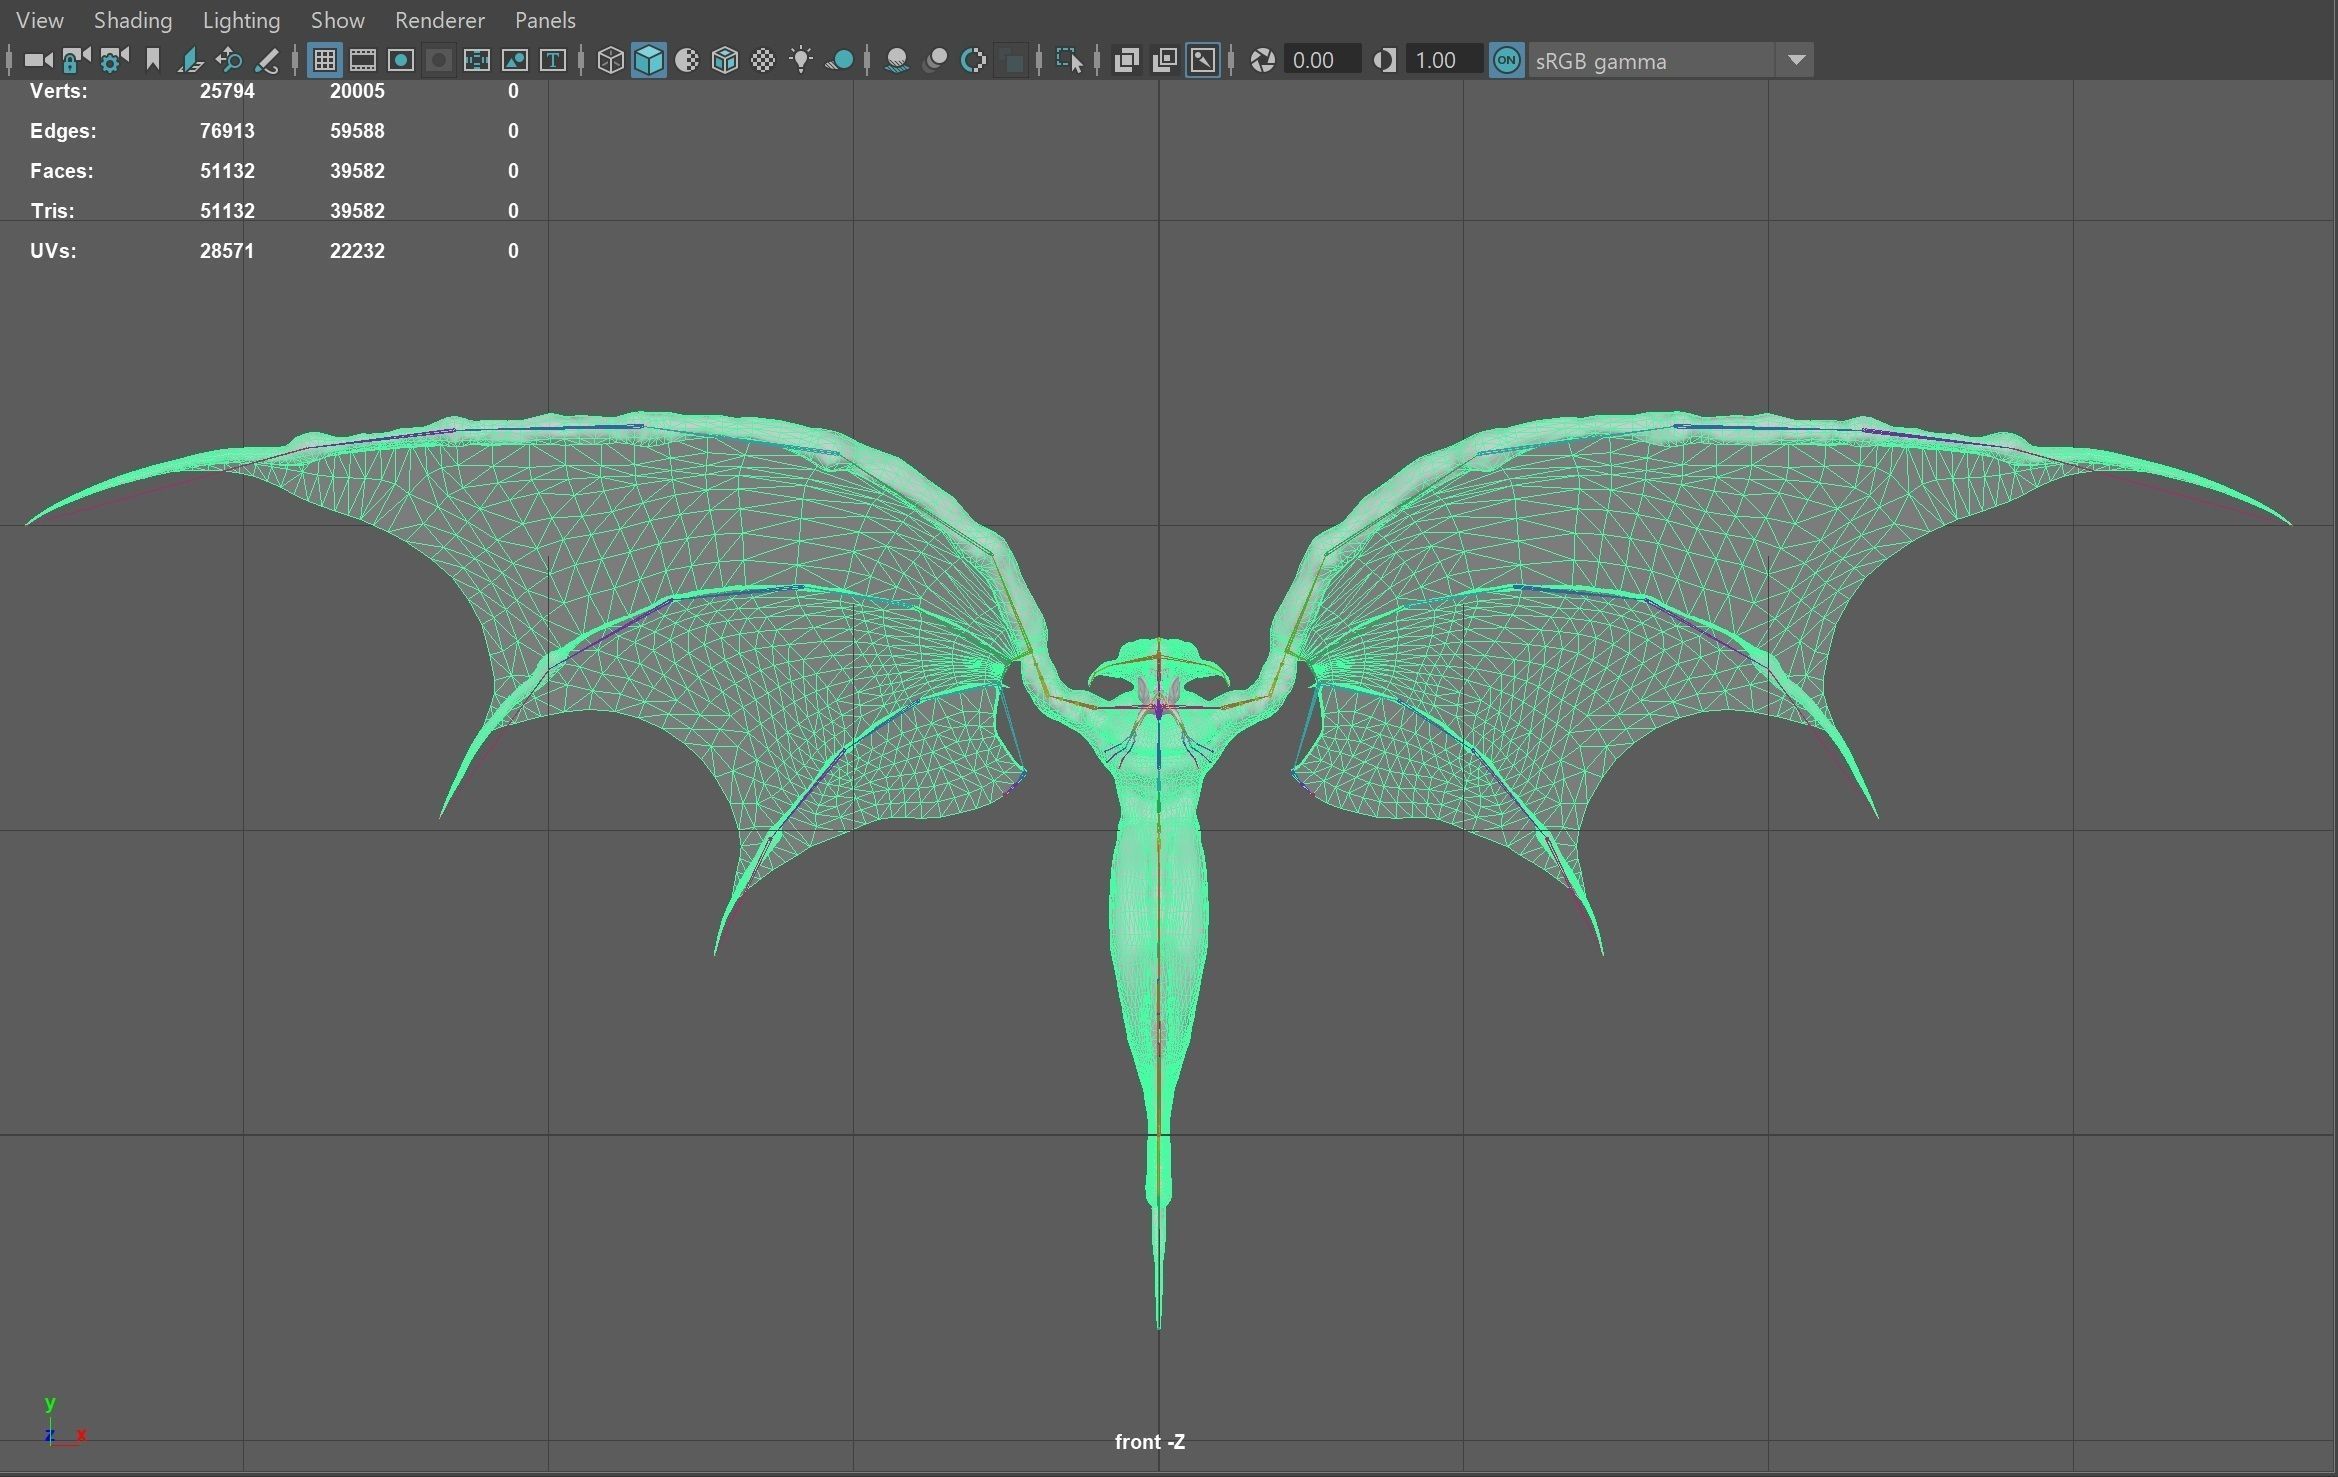Click Smooth Shade All cube icon
Viewport: 2338px width, 1477px height.
[x=649, y=61]
